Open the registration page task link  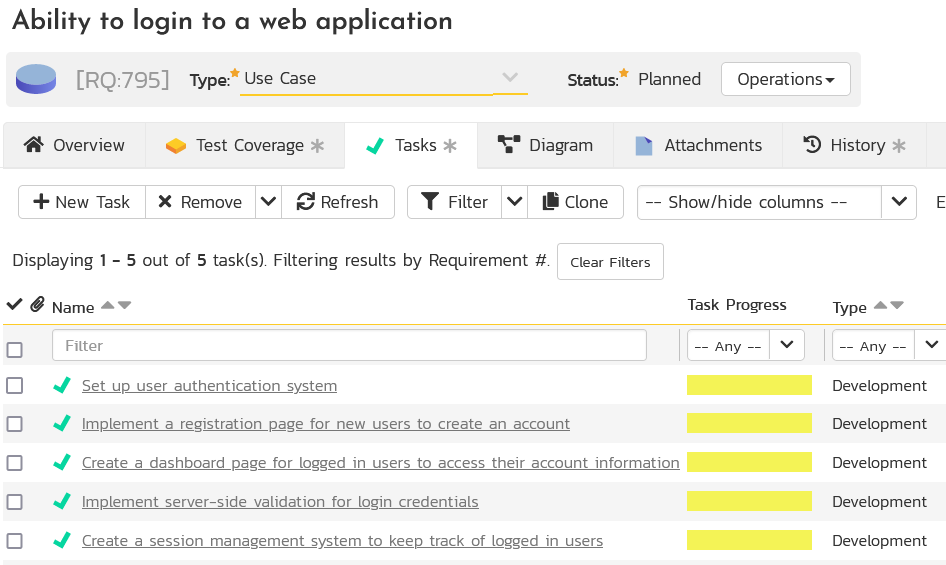point(326,424)
